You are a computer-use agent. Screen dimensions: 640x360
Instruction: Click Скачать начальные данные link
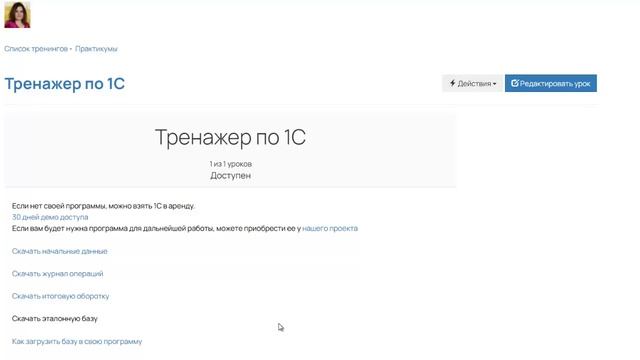coord(60,251)
